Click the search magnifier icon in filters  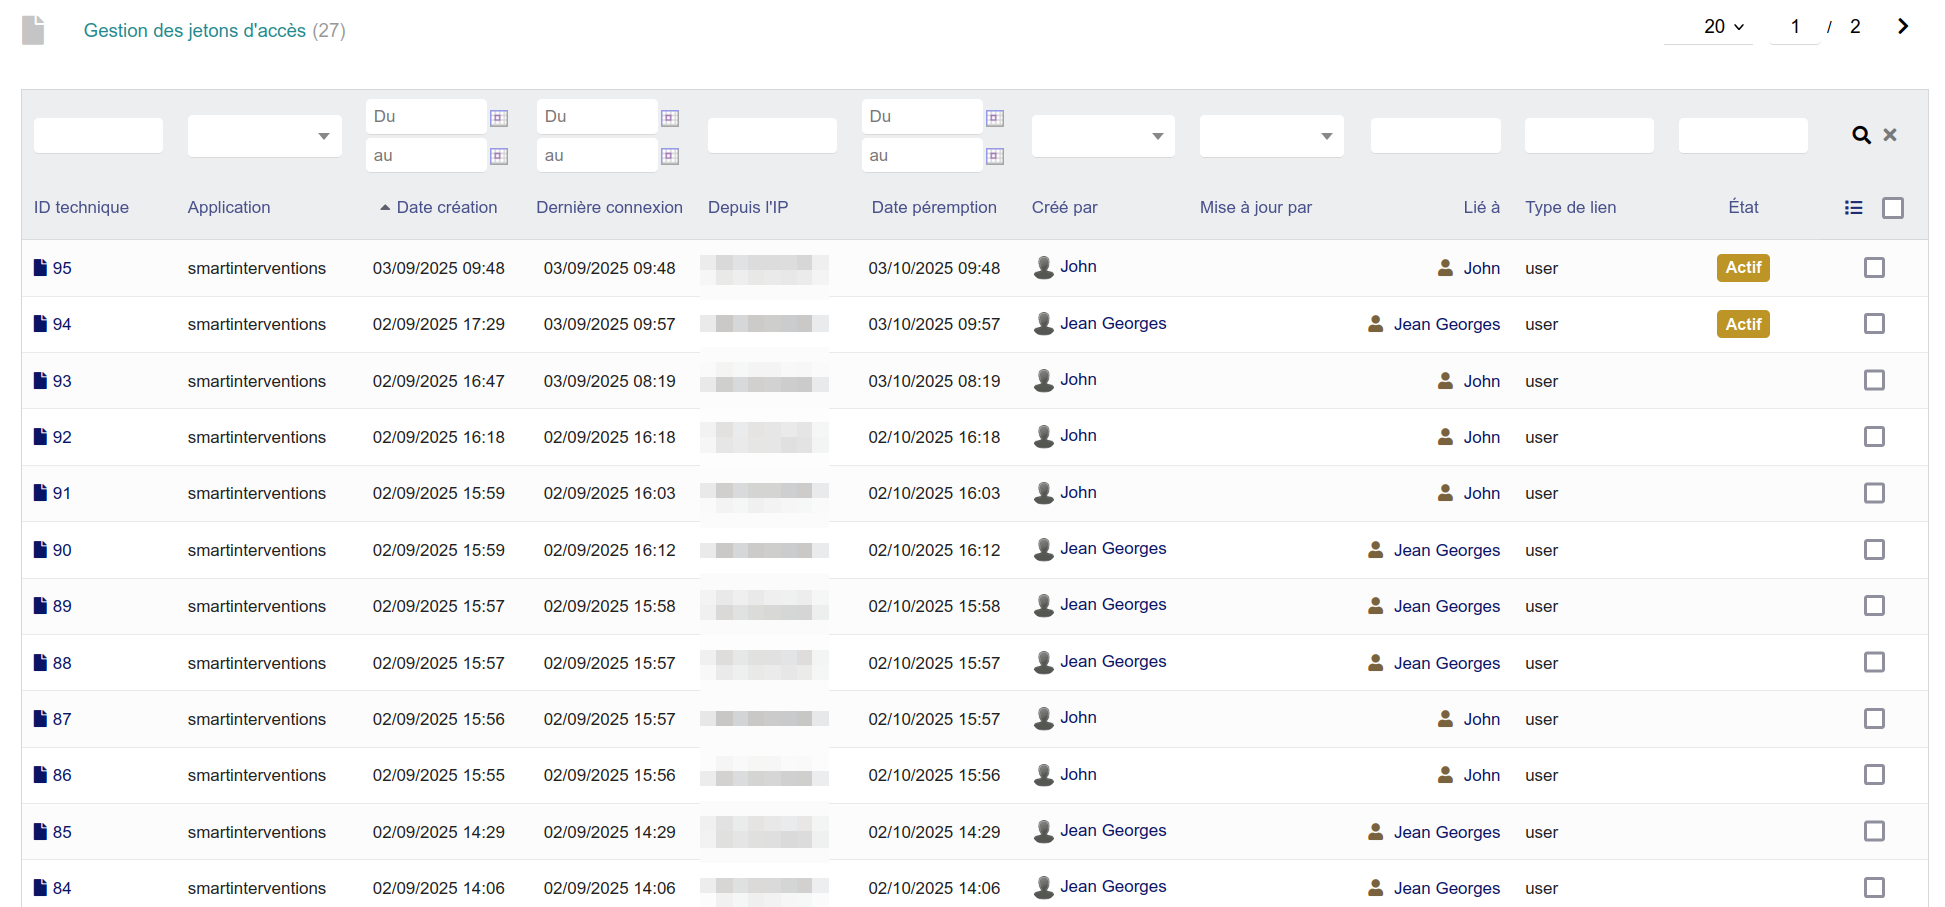coord(1860,135)
